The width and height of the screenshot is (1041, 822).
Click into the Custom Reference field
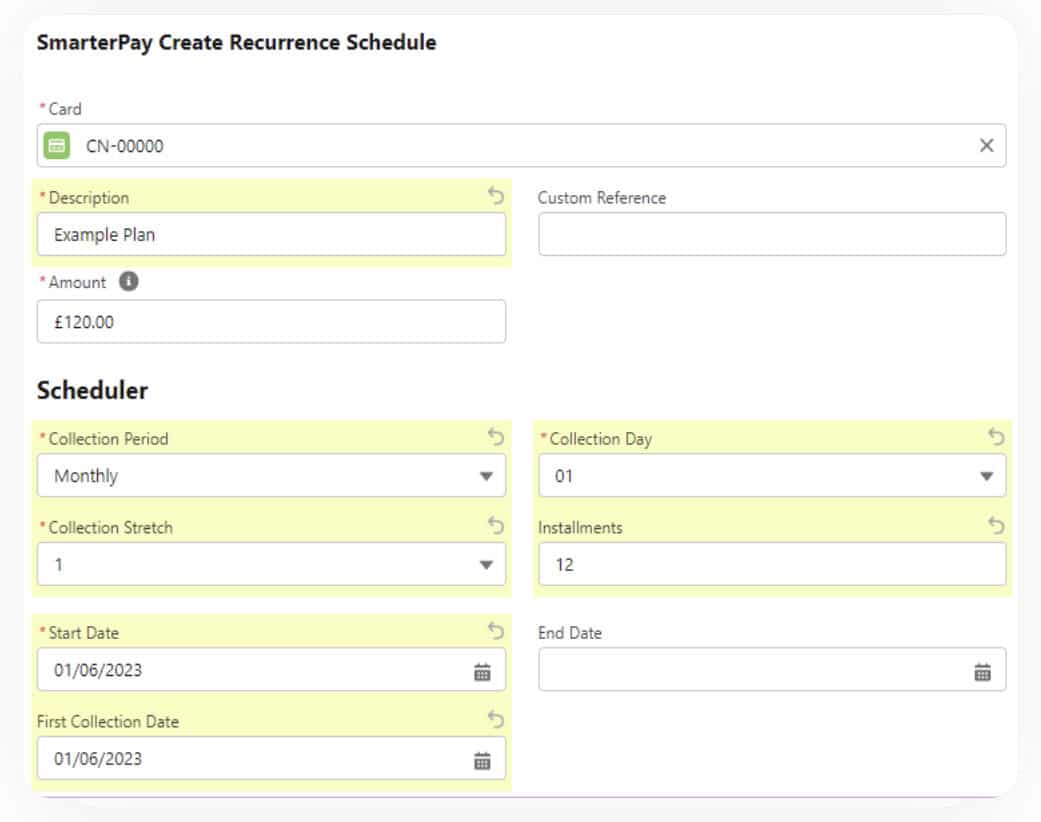(771, 234)
